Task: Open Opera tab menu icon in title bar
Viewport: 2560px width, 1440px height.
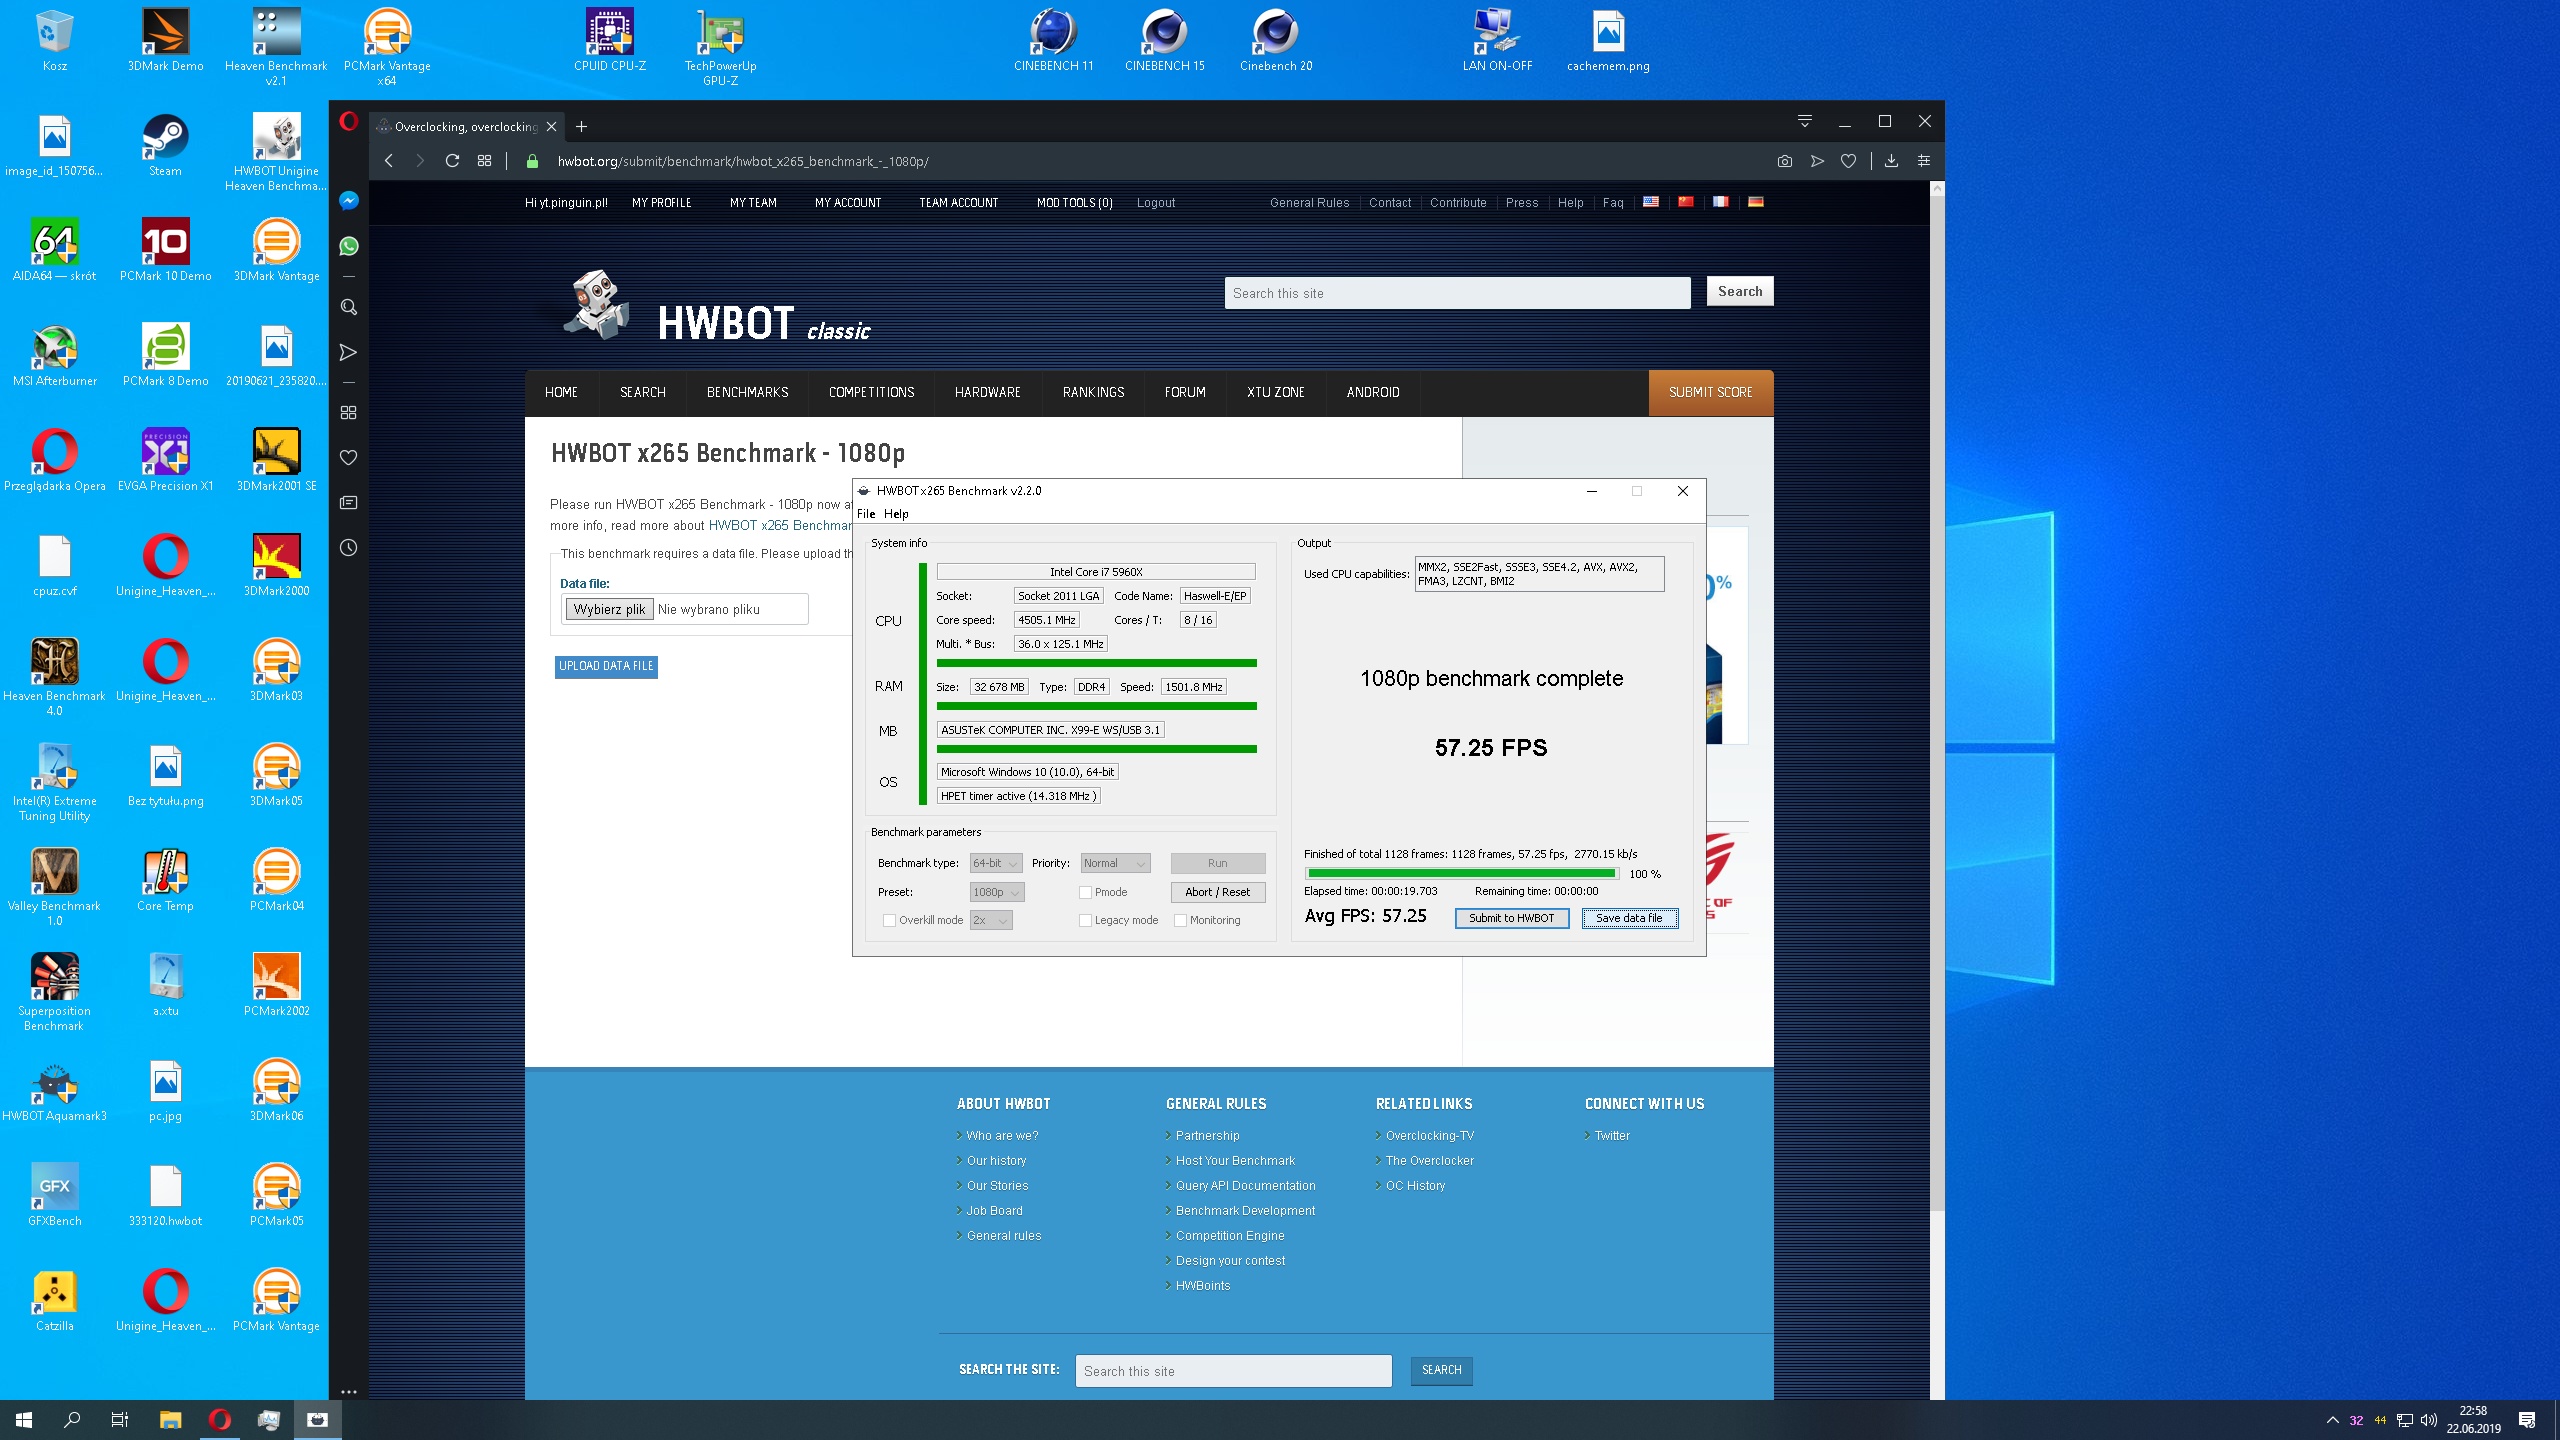Action: 1805,121
